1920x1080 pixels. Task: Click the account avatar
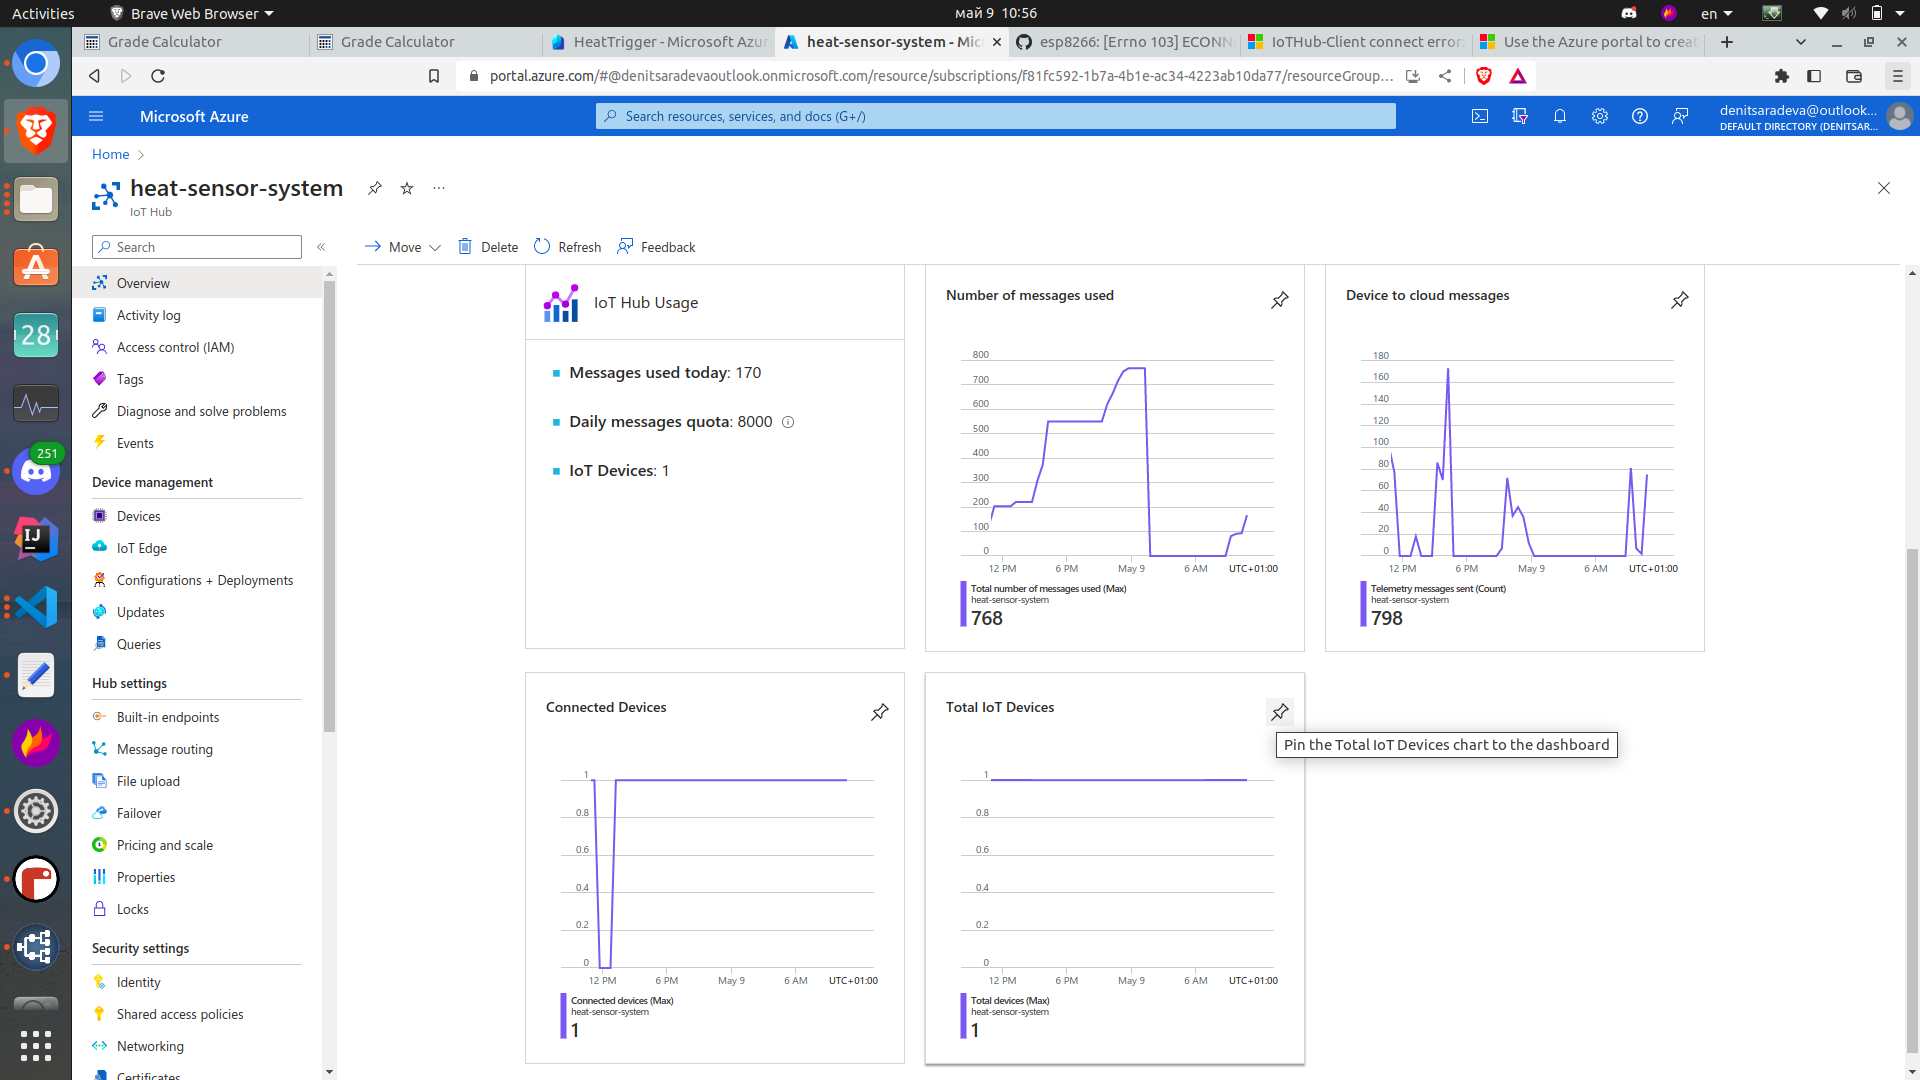coord(1899,116)
